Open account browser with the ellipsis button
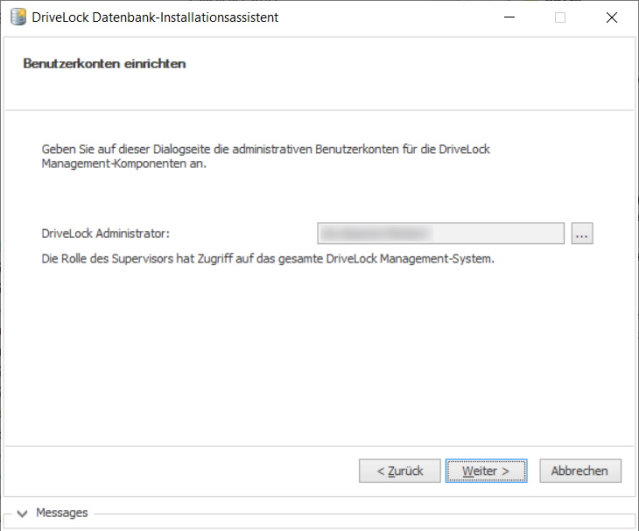Viewport: 639px width, 531px height. pyautogui.click(x=582, y=234)
